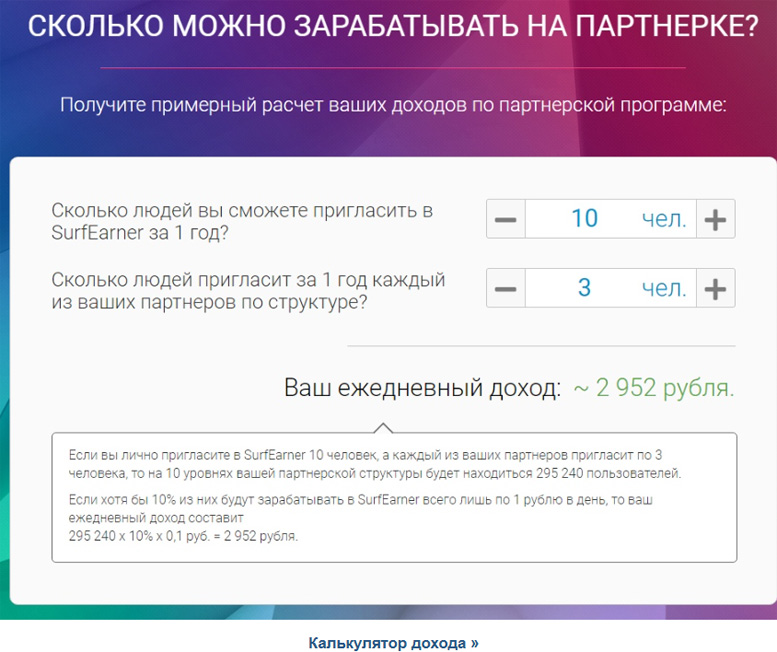Increase number each partner invites
Screen dimensions: 777x652
[716, 288]
